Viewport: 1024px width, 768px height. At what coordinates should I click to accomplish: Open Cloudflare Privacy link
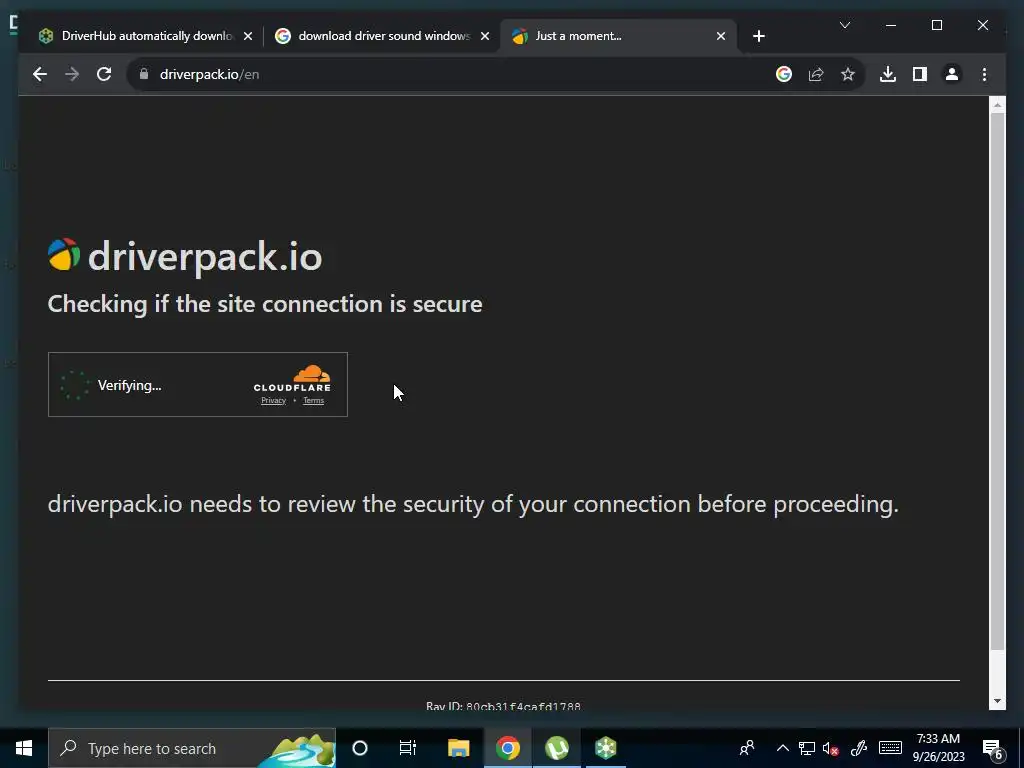[274, 400]
